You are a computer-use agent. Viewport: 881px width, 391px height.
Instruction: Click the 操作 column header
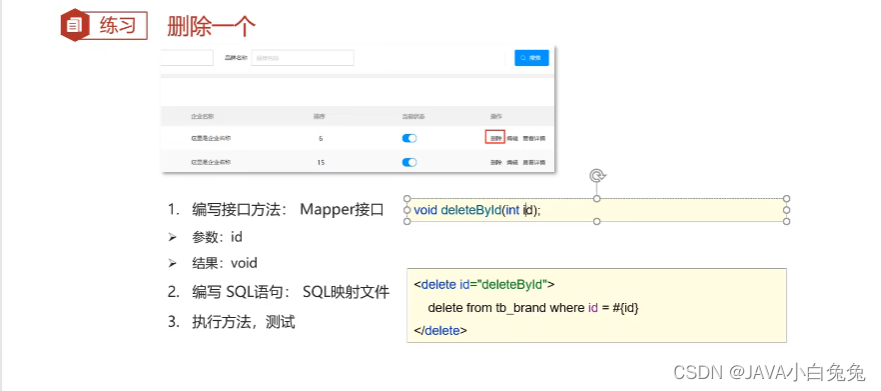point(496,117)
